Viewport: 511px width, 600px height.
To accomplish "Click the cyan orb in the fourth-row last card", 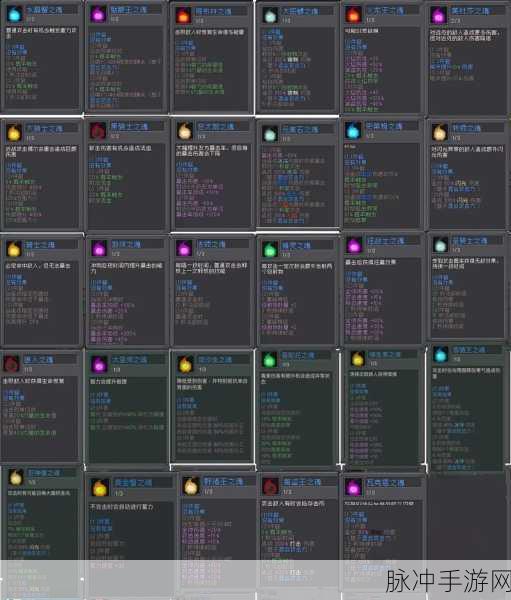I will [440, 354].
